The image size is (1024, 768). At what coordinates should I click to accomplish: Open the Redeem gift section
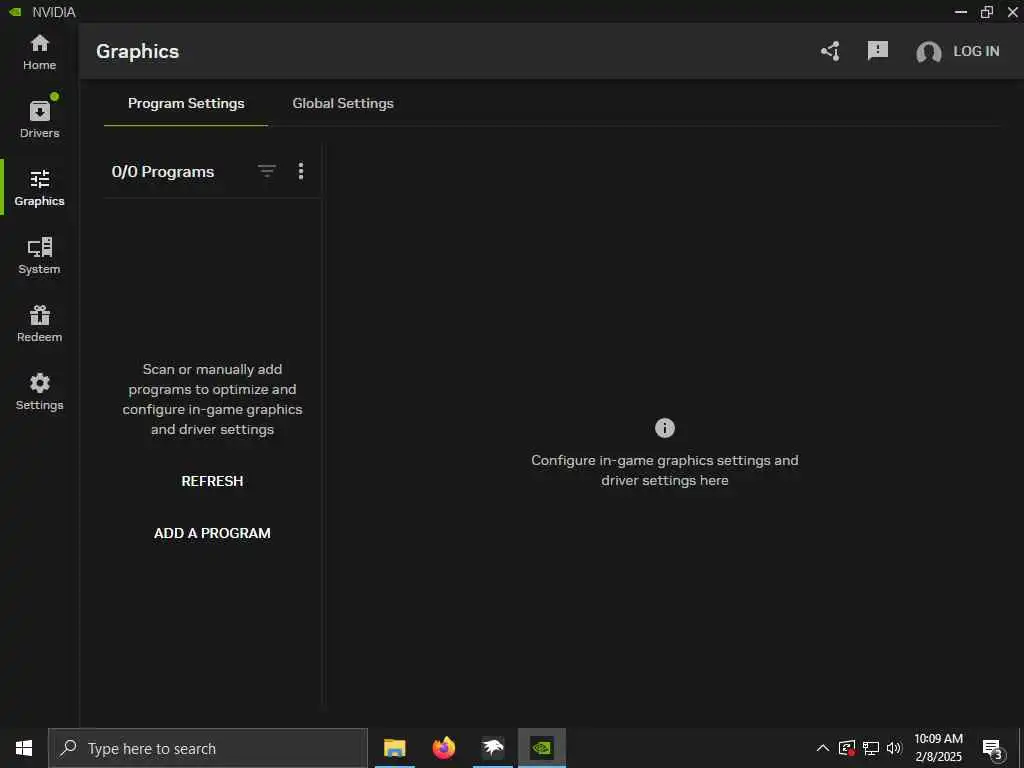pyautogui.click(x=39, y=323)
